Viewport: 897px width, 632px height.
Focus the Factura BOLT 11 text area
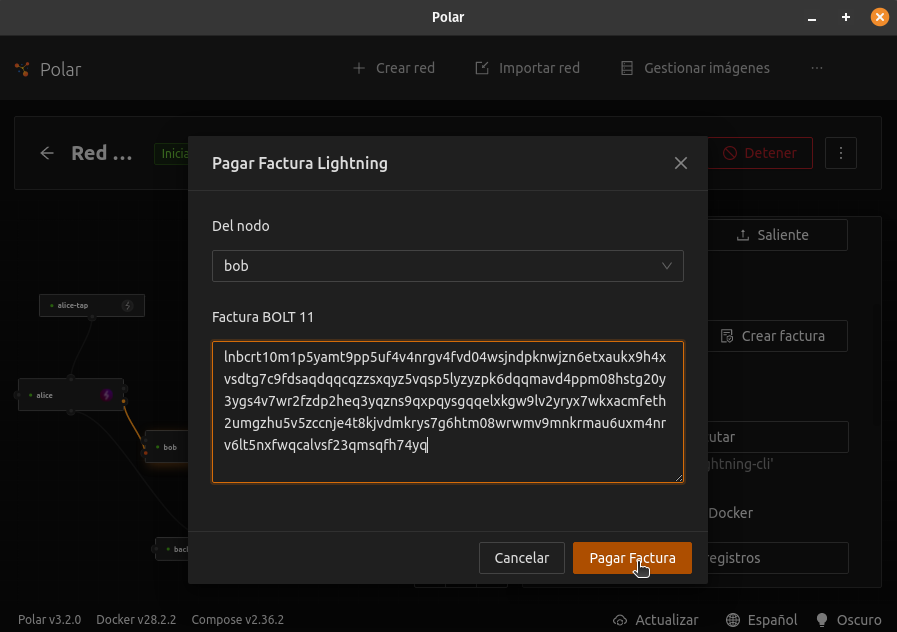pos(447,411)
